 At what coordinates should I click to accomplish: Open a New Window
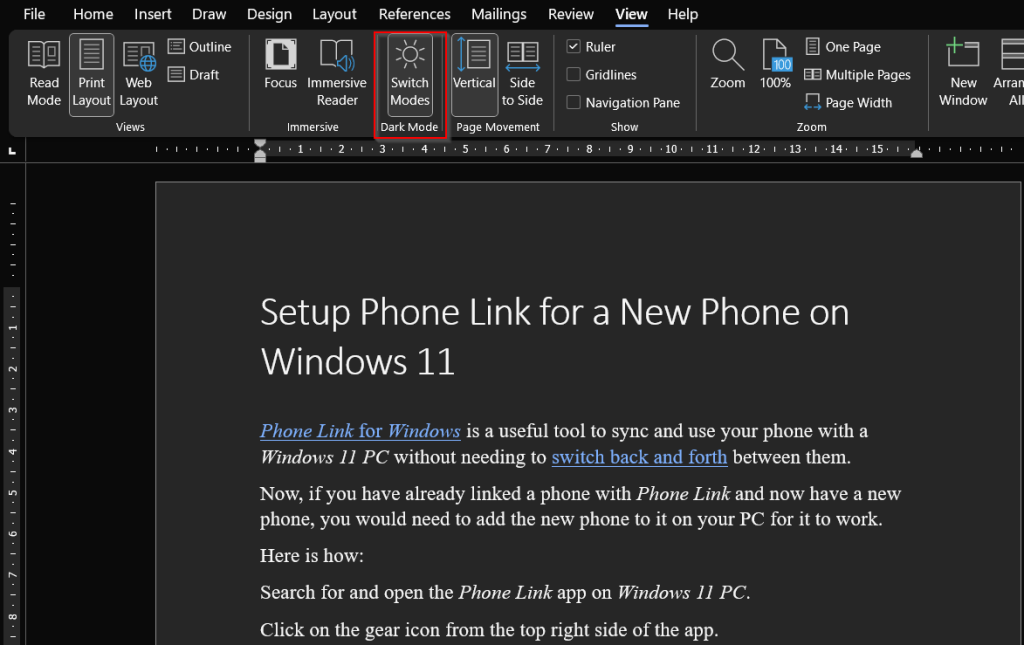point(963,74)
